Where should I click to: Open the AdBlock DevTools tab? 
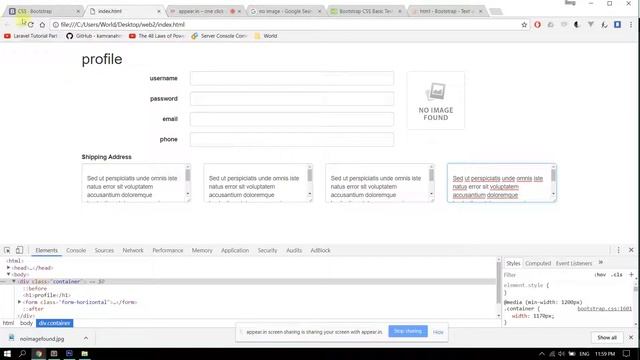tap(320, 250)
